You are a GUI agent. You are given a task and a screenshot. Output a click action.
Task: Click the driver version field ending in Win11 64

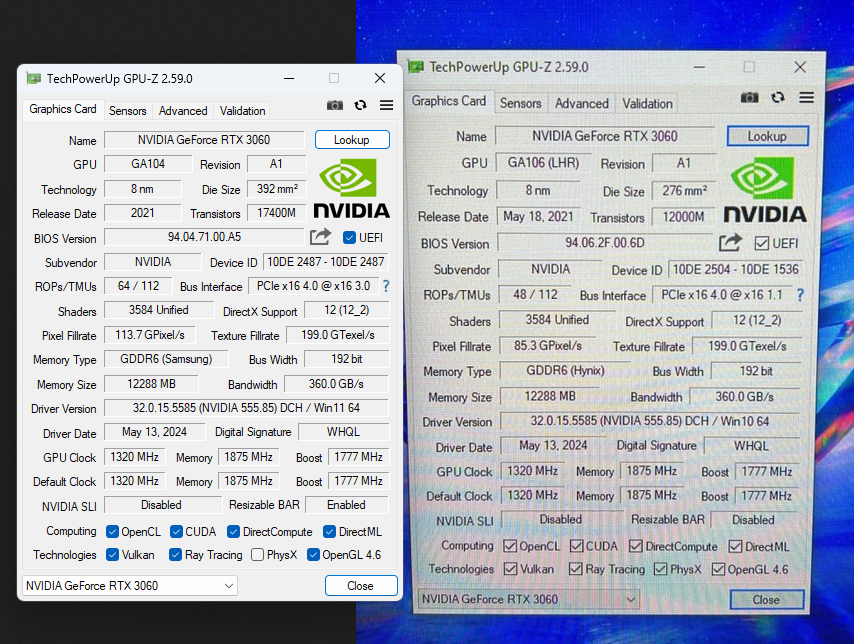(246, 408)
